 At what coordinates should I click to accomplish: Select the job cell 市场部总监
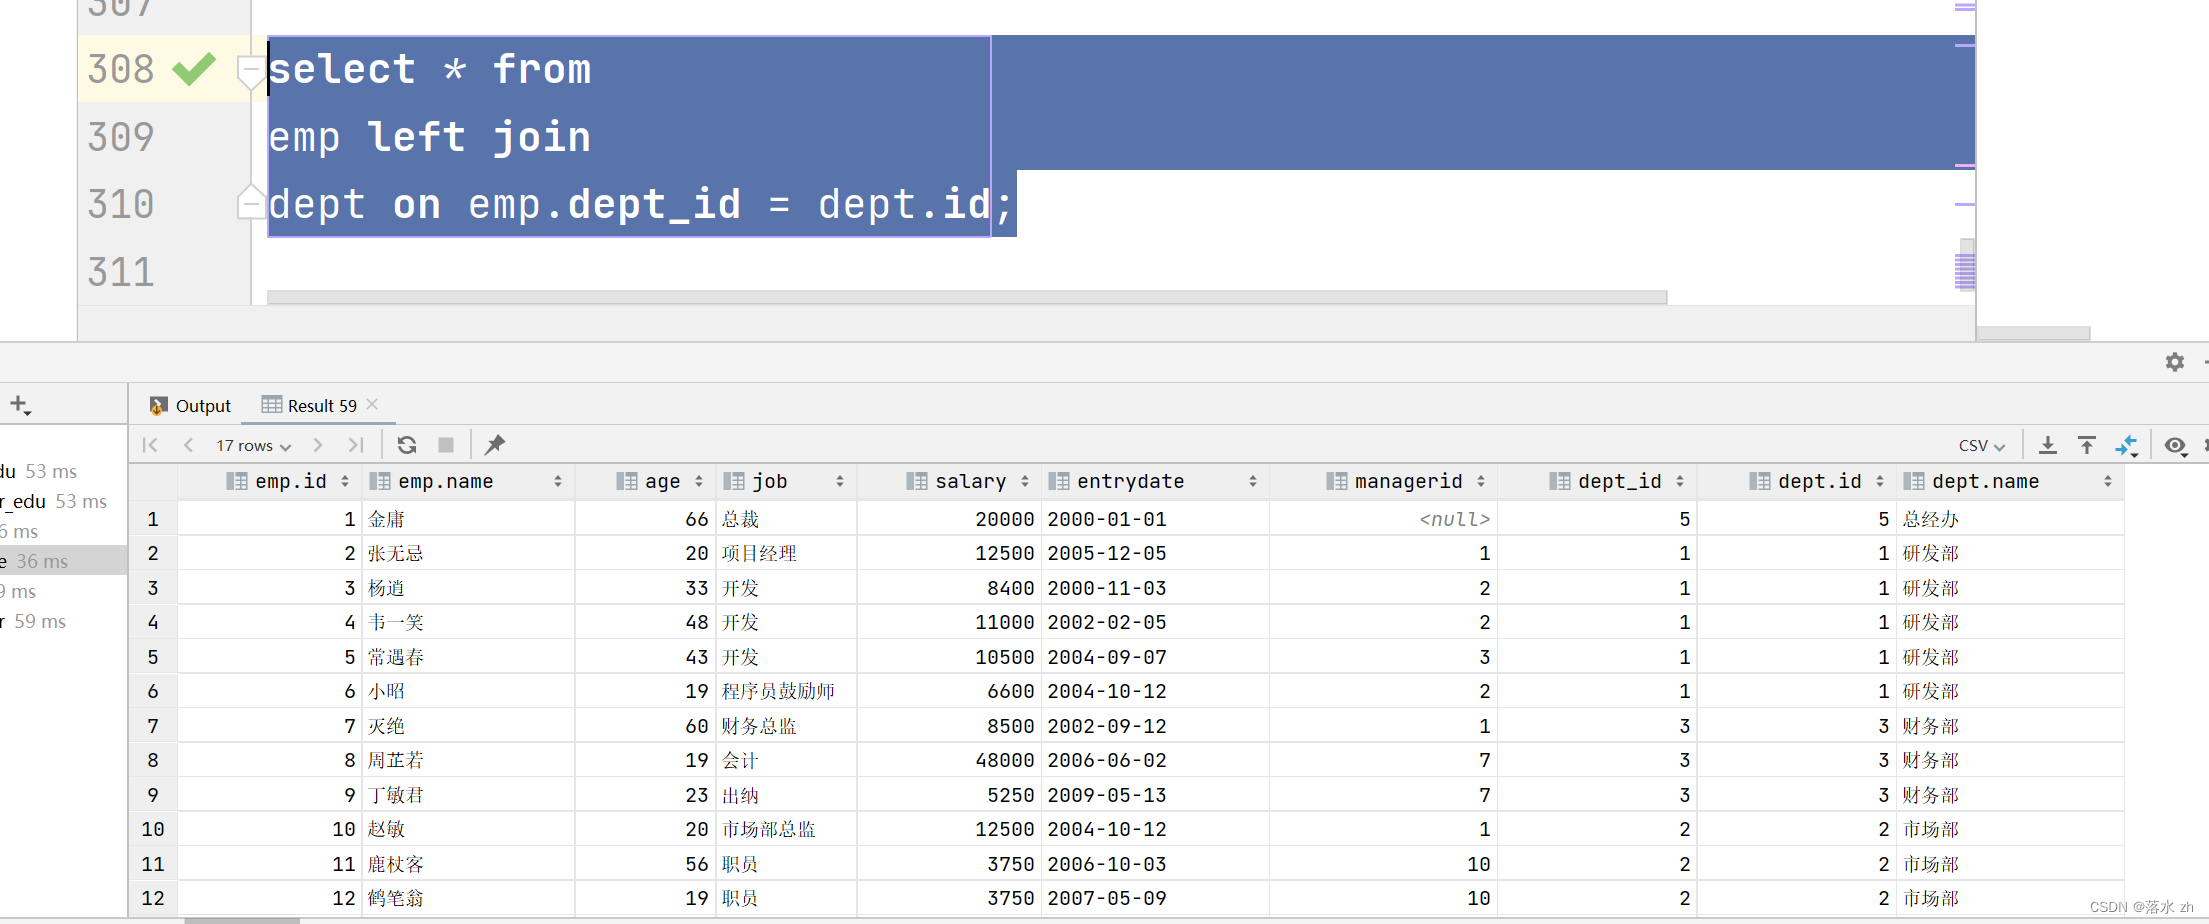[x=786, y=829]
